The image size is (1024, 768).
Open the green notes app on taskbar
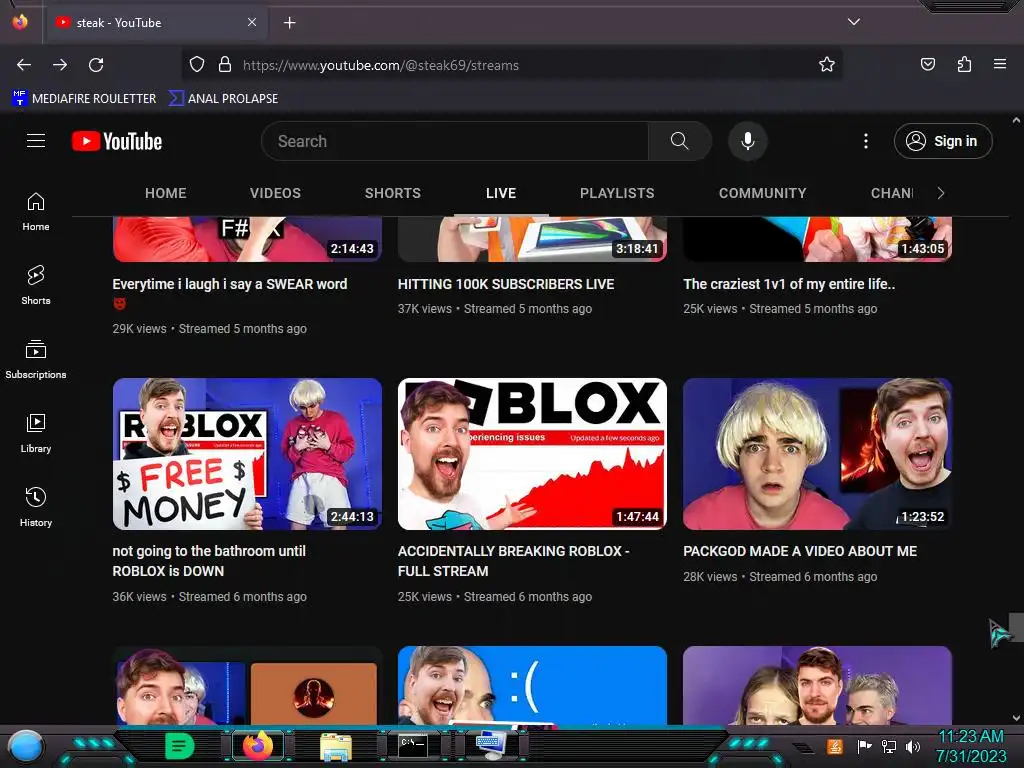(x=179, y=746)
